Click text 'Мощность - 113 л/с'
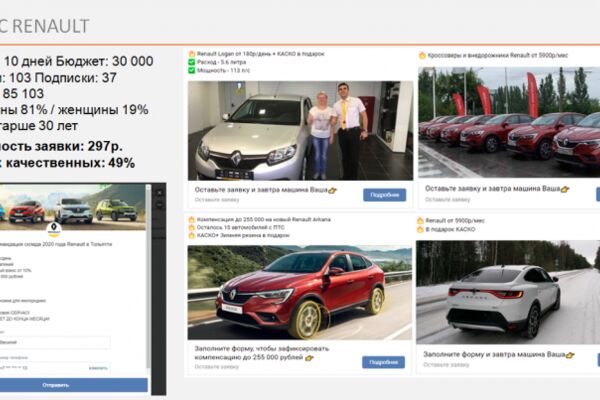Image resolution: width=600 pixels, height=400 pixels. [223, 70]
